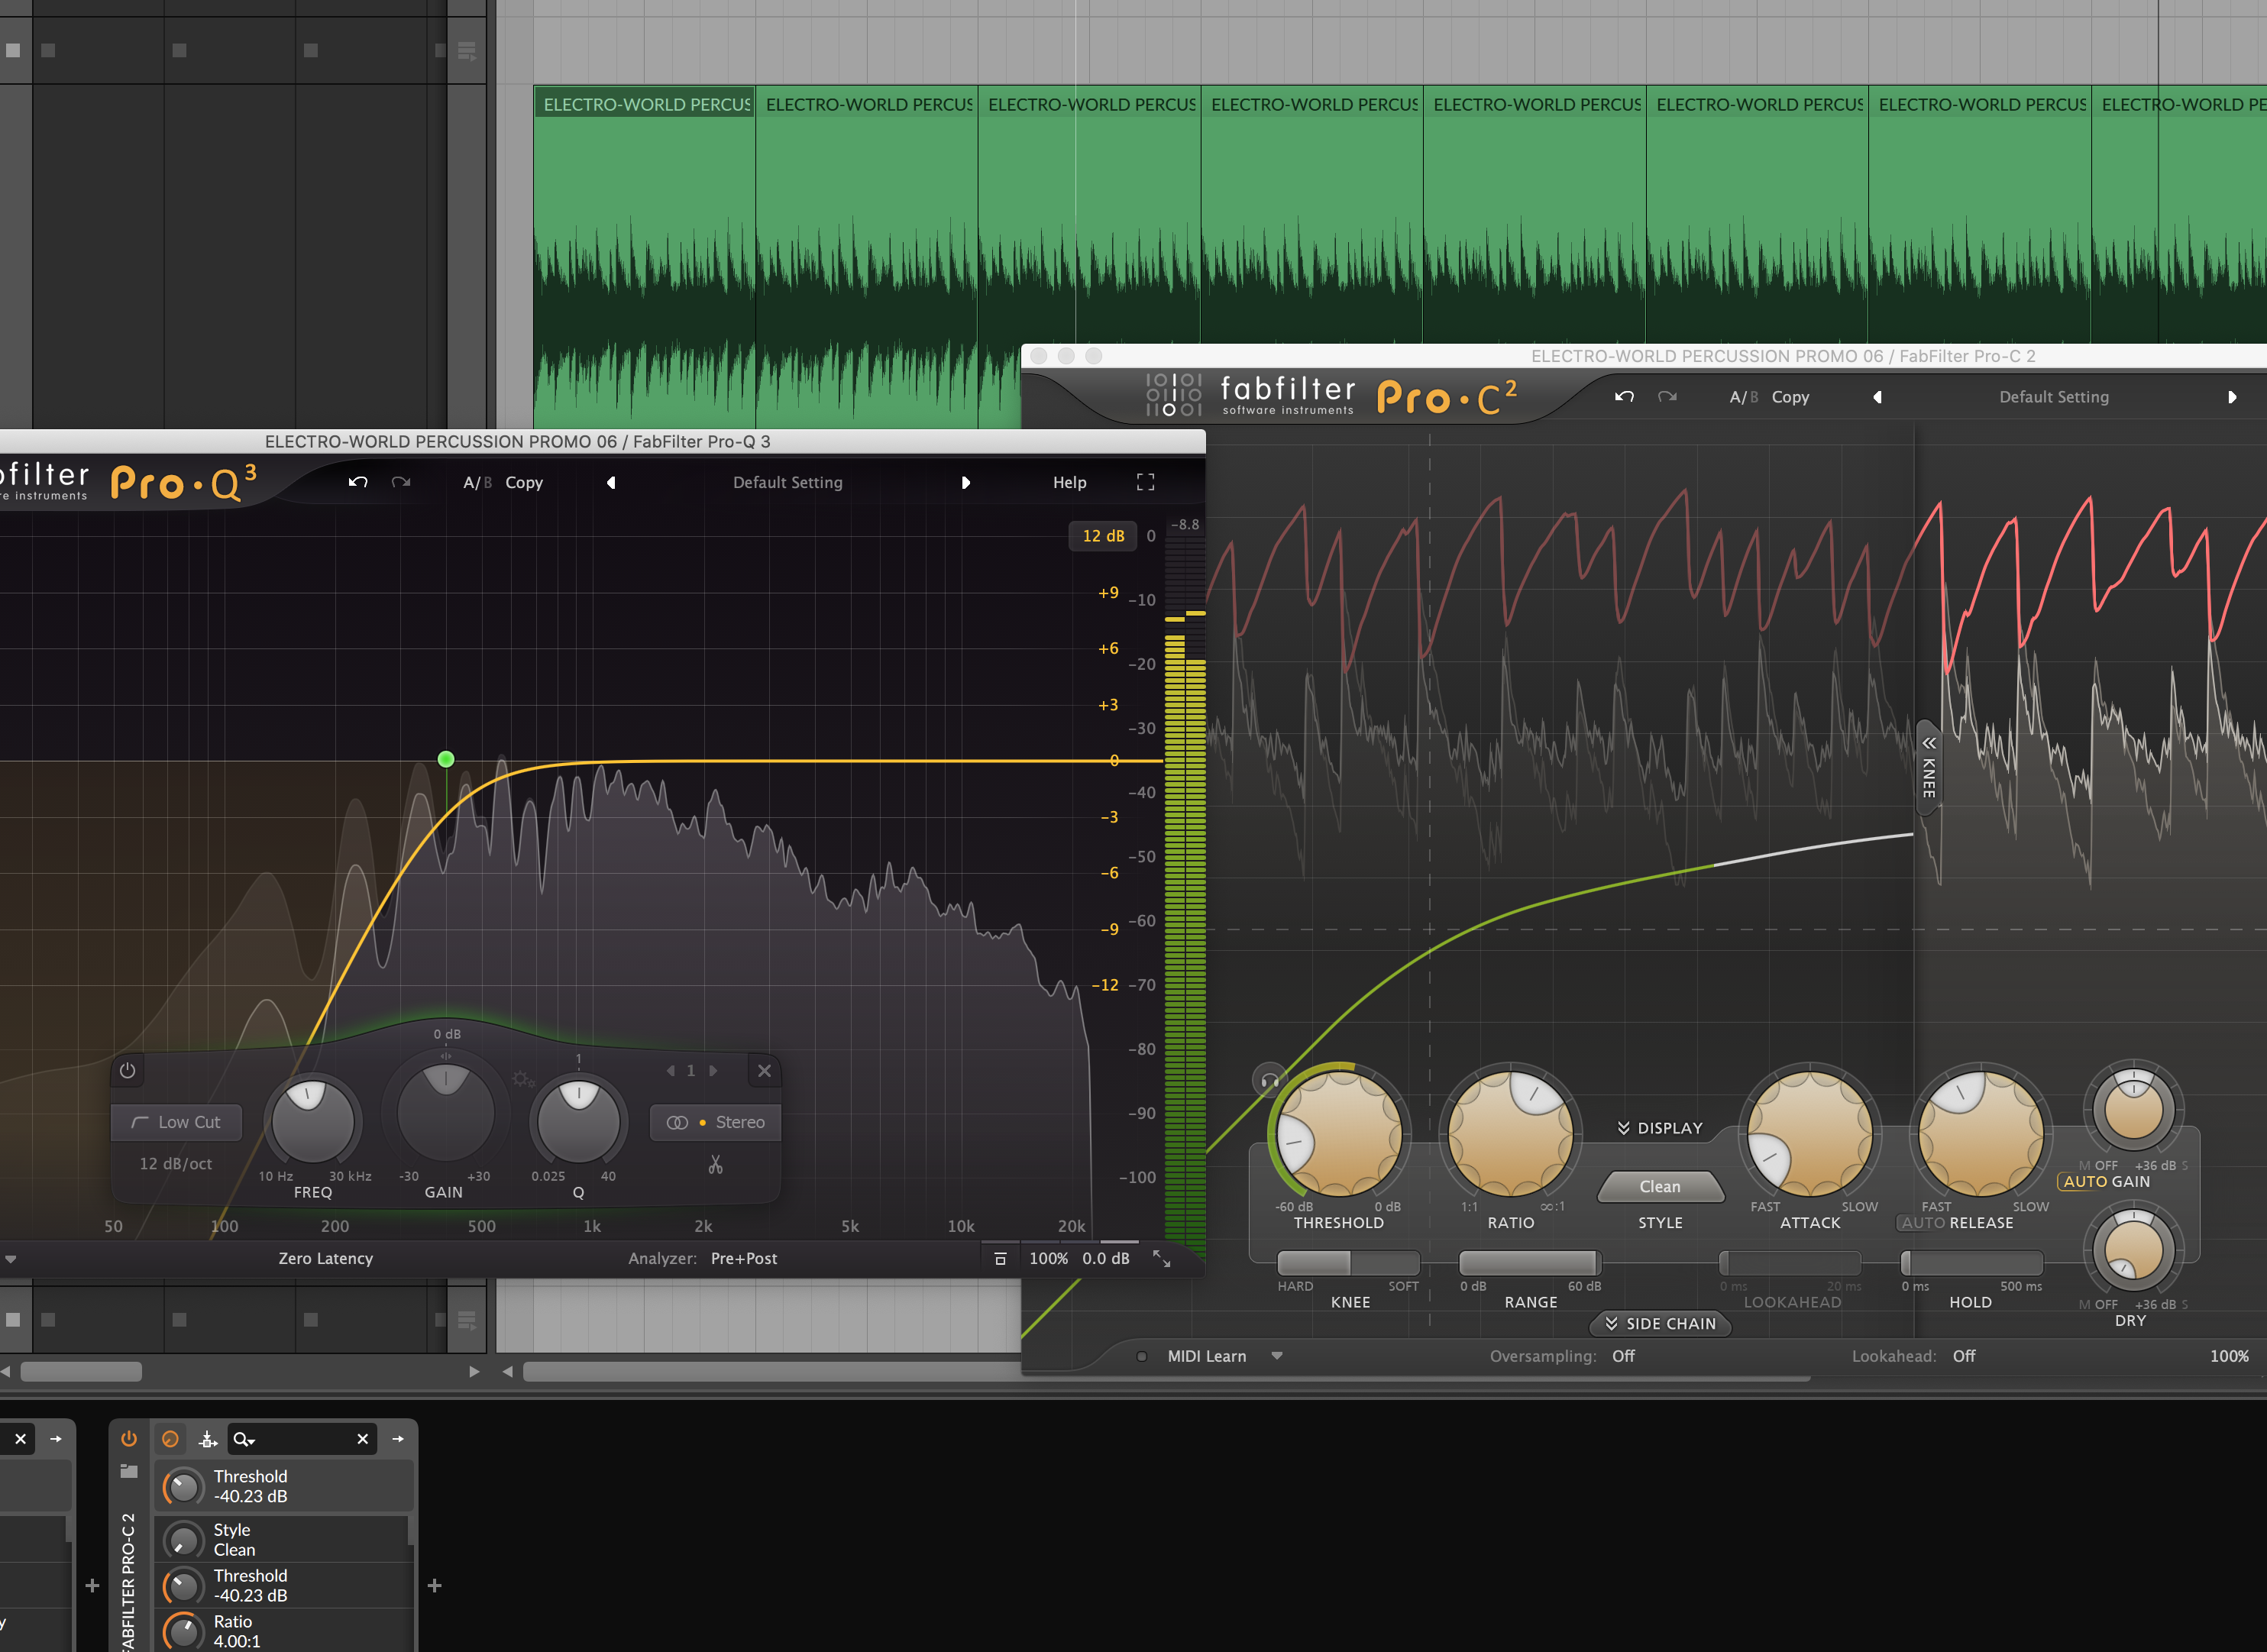Click the scissors split band icon
The height and width of the screenshot is (1652, 2267).
pyautogui.click(x=715, y=1164)
